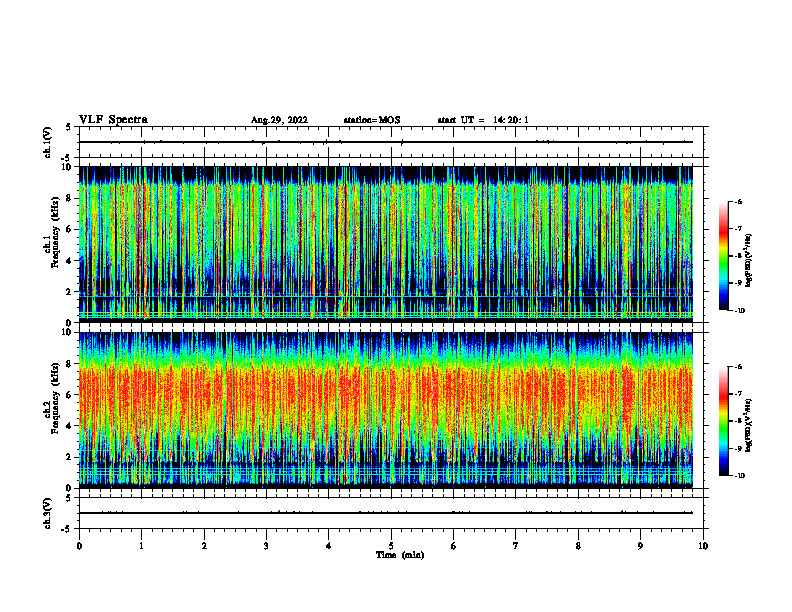Click the ch.3 voltage waveform trace
The image size is (792, 612).
point(386,513)
